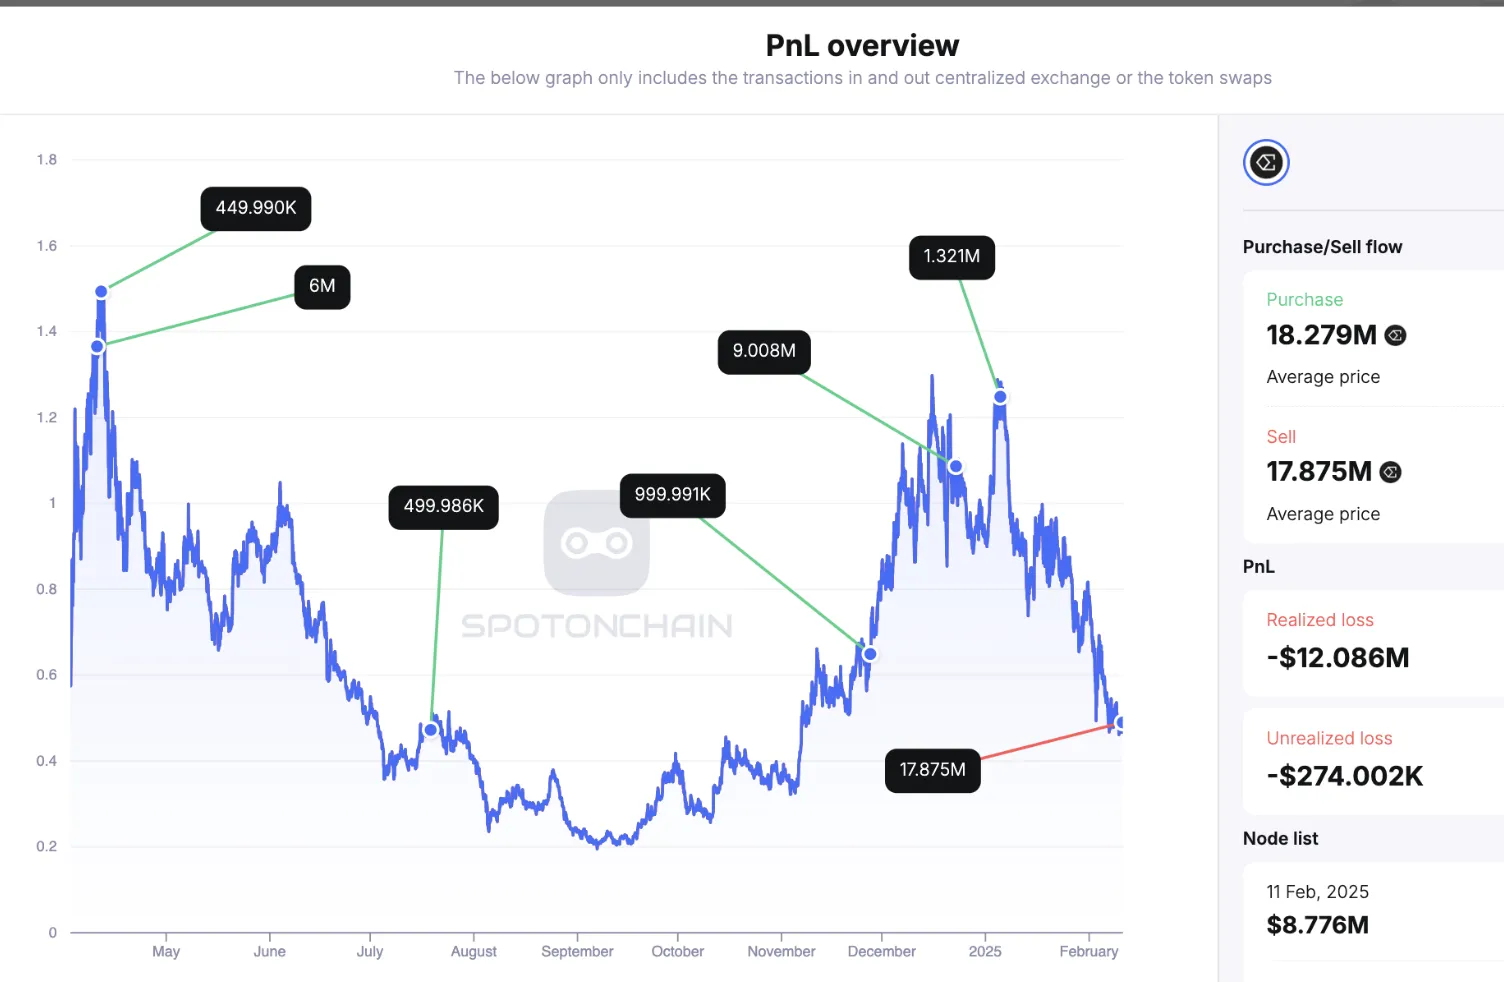Click the chart node at the late-July purchase
Image resolution: width=1504 pixels, height=982 pixels.
(431, 730)
